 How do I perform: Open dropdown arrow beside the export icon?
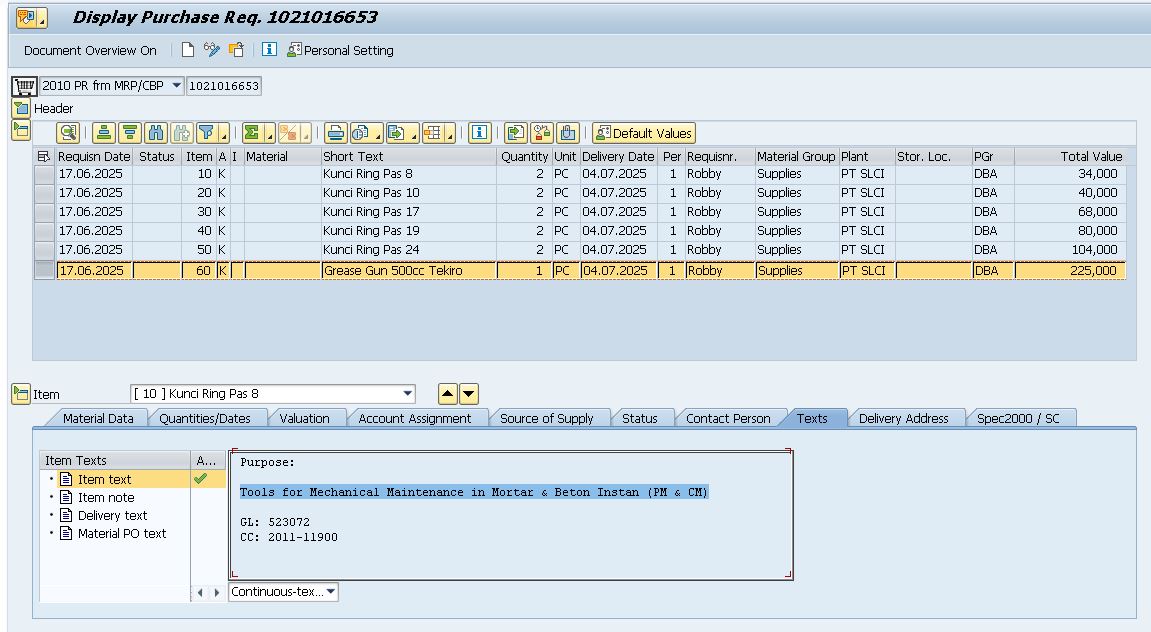click(414, 135)
